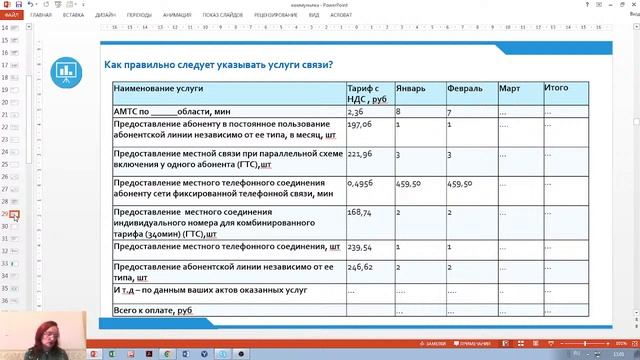Viewport: 640px width, 360px height.
Task: Open the ФАЙЛ (File) tab
Action: coord(11,15)
